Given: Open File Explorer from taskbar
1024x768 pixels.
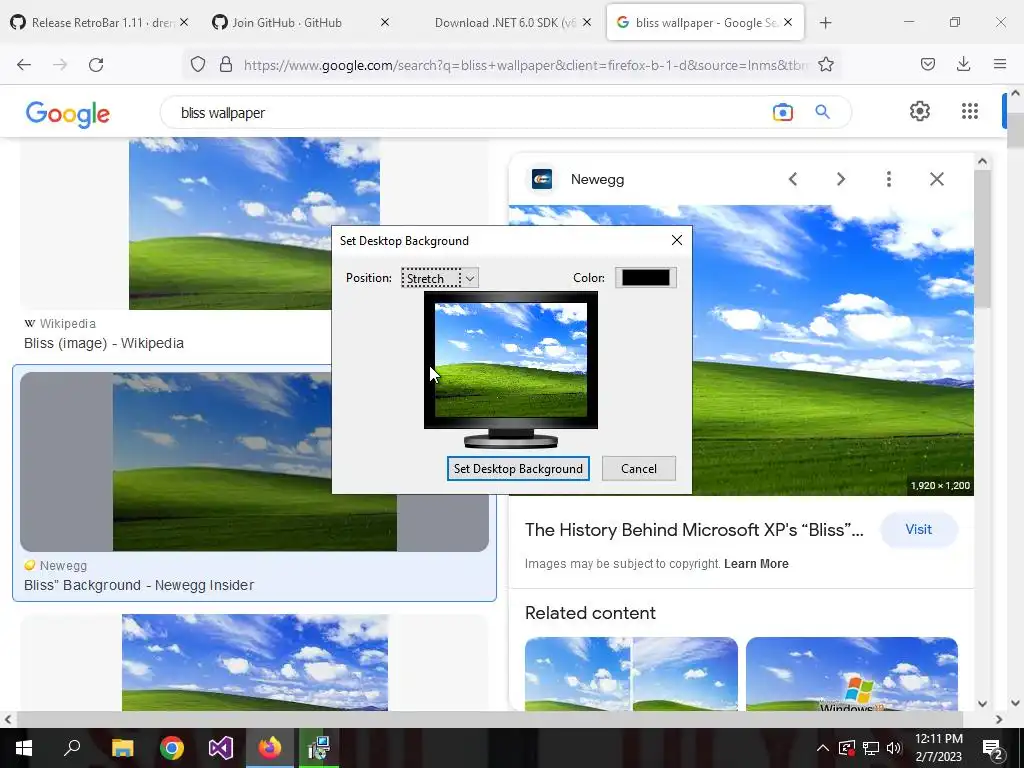Looking at the screenshot, I should click(x=122, y=748).
